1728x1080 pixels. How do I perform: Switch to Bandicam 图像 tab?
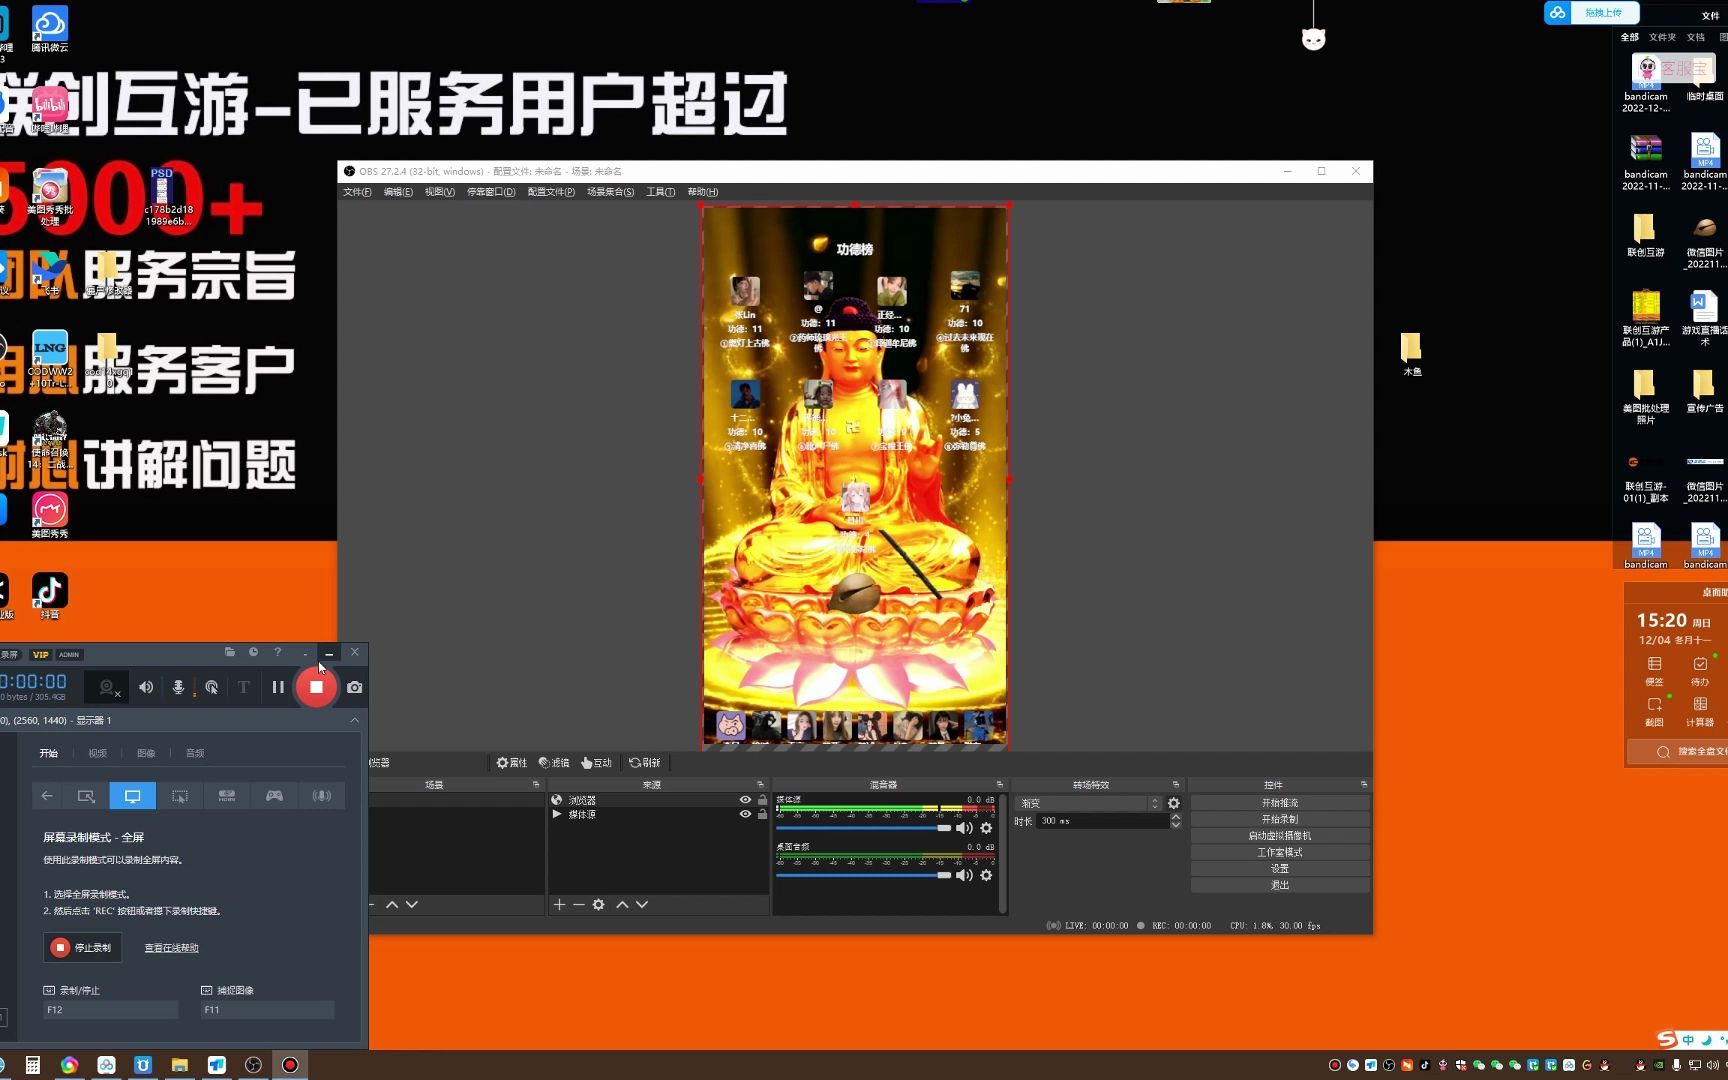coord(146,753)
